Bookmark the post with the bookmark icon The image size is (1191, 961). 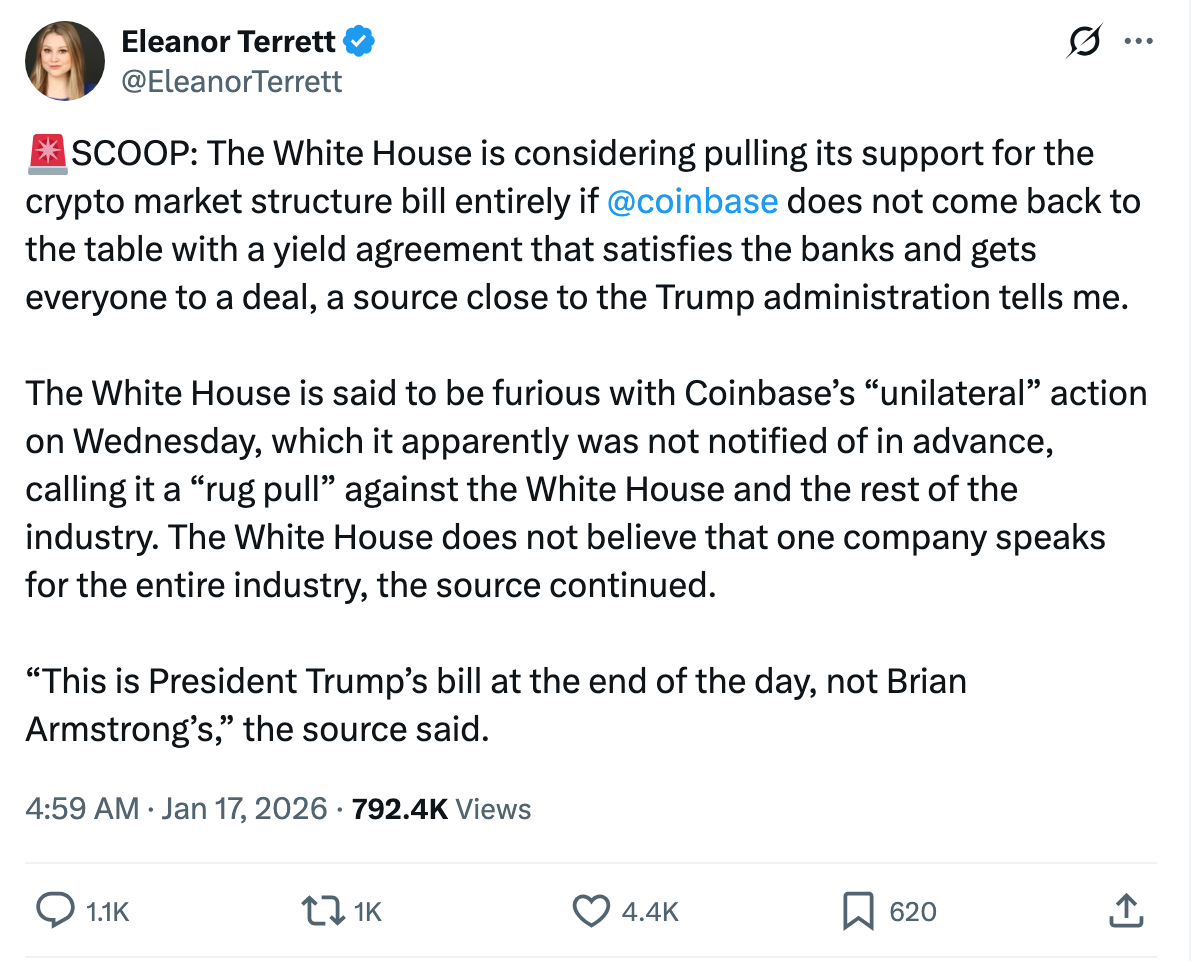[859, 910]
